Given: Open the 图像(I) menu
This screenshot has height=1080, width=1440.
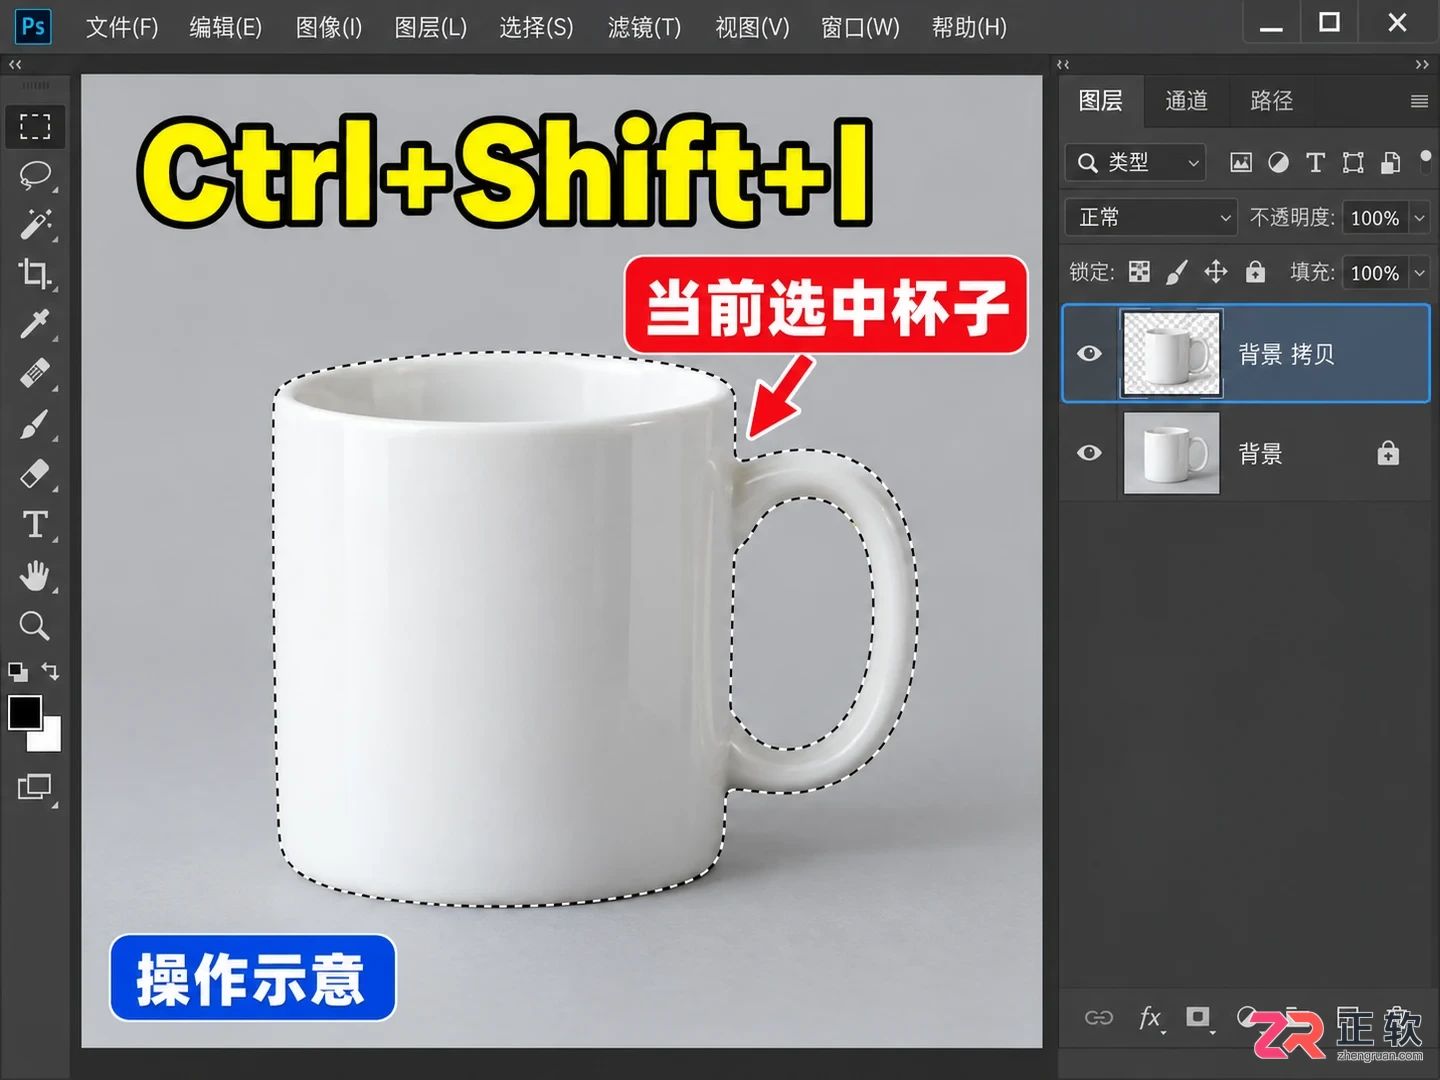Looking at the screenshot, I should tap(329, 27).
